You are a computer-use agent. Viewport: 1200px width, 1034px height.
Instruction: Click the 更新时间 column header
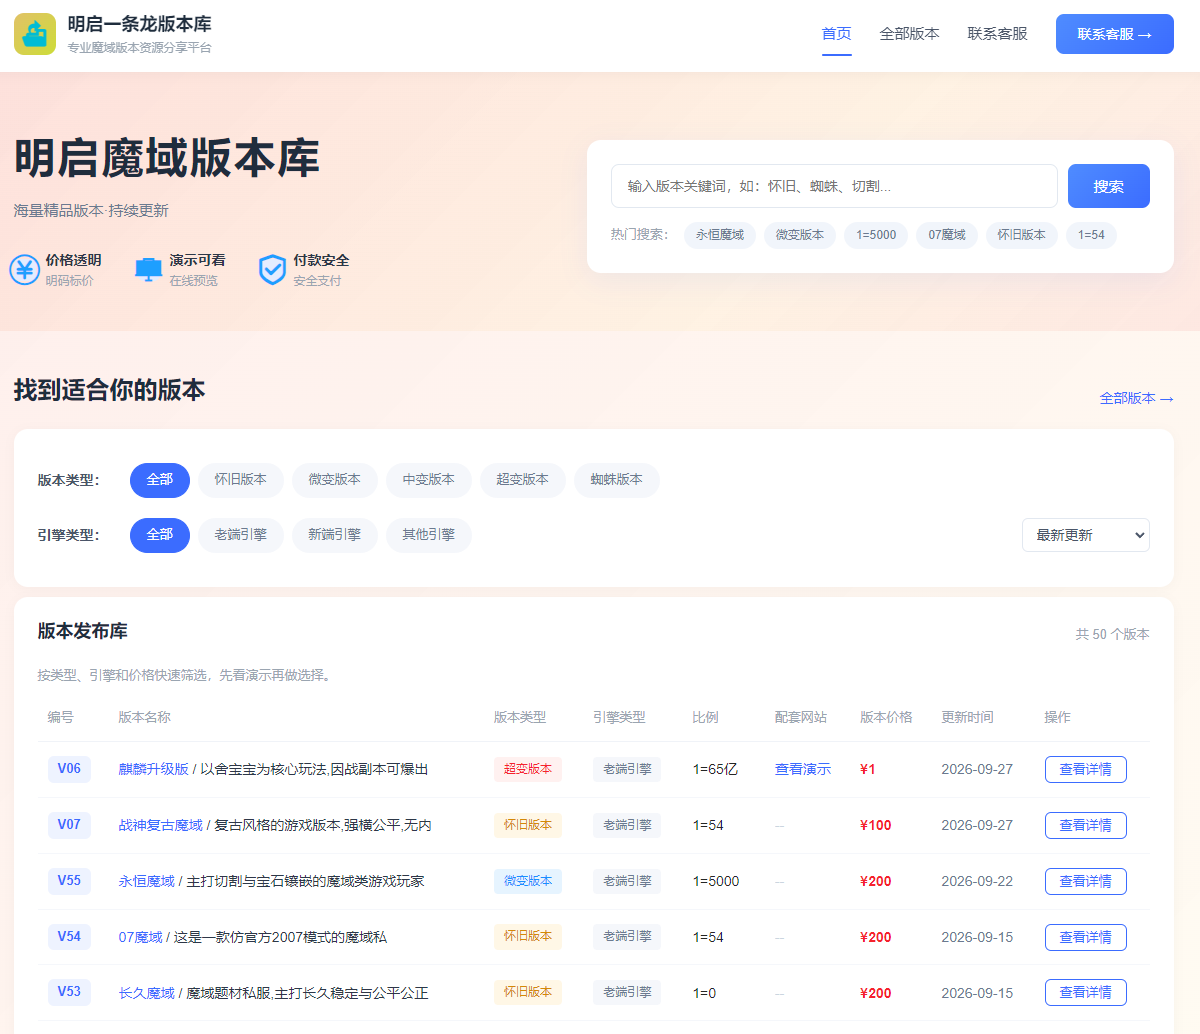coord(967,717)
